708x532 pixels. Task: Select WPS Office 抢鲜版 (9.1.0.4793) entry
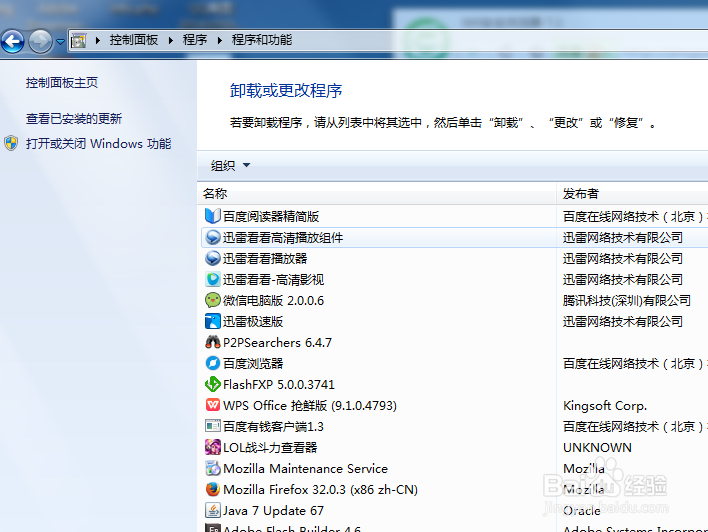point(310,406)
